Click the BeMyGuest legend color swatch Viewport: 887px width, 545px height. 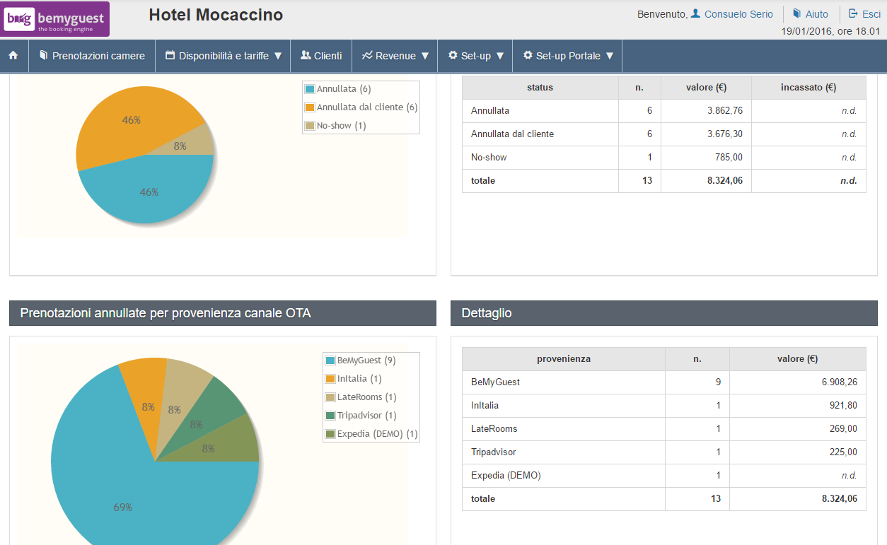point(330,361)
